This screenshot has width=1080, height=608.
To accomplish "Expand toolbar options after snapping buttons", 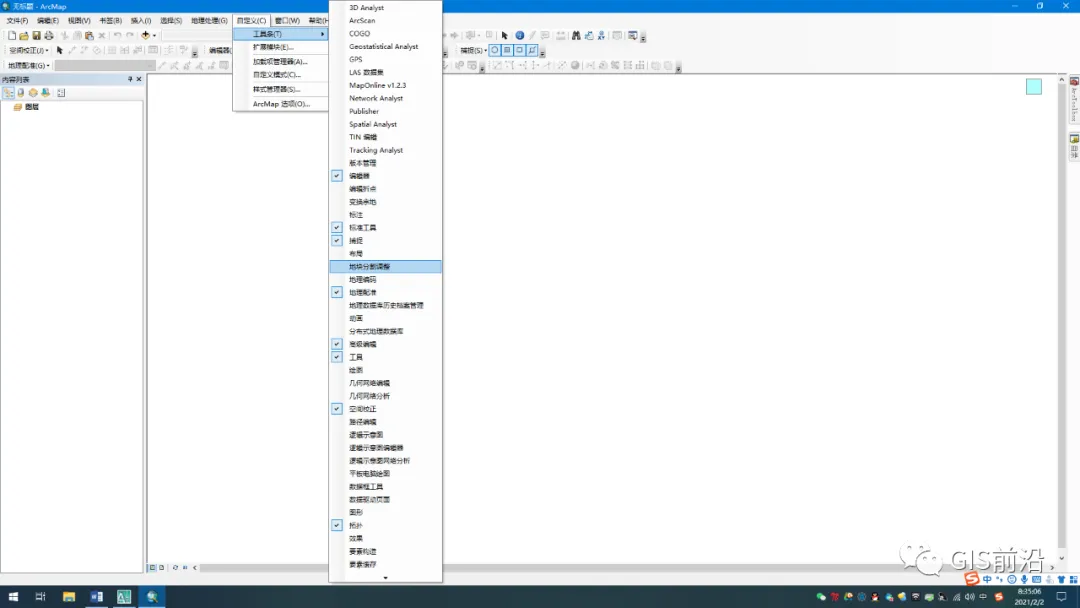I will (543, 52).
